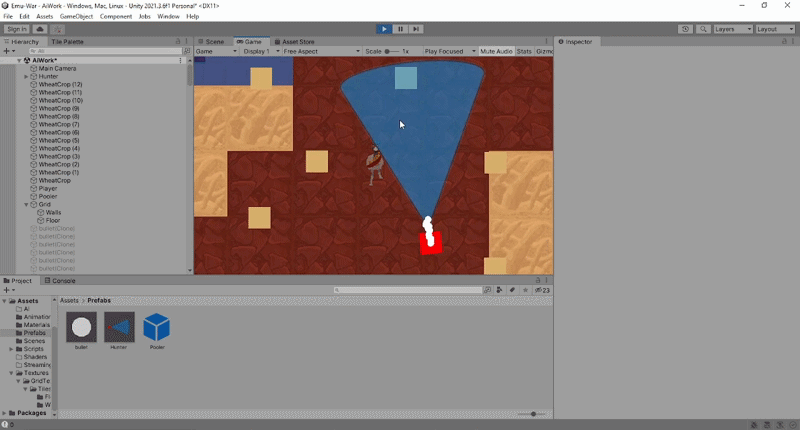Open the Layers dropdown

coord(730,29)
